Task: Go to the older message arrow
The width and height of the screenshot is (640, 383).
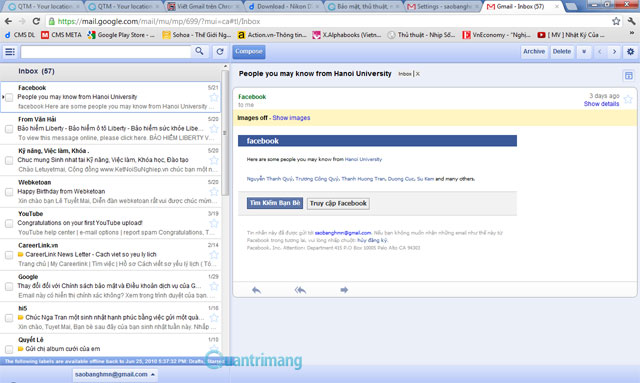Action: point(614,52)
